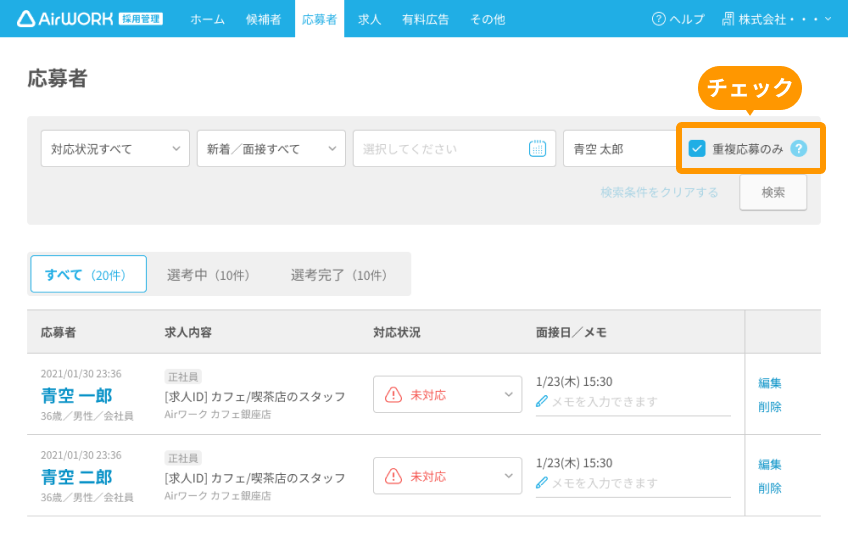Click the memo field for 青空 二郎
848x549 pixels.
(x=633, y=483)
